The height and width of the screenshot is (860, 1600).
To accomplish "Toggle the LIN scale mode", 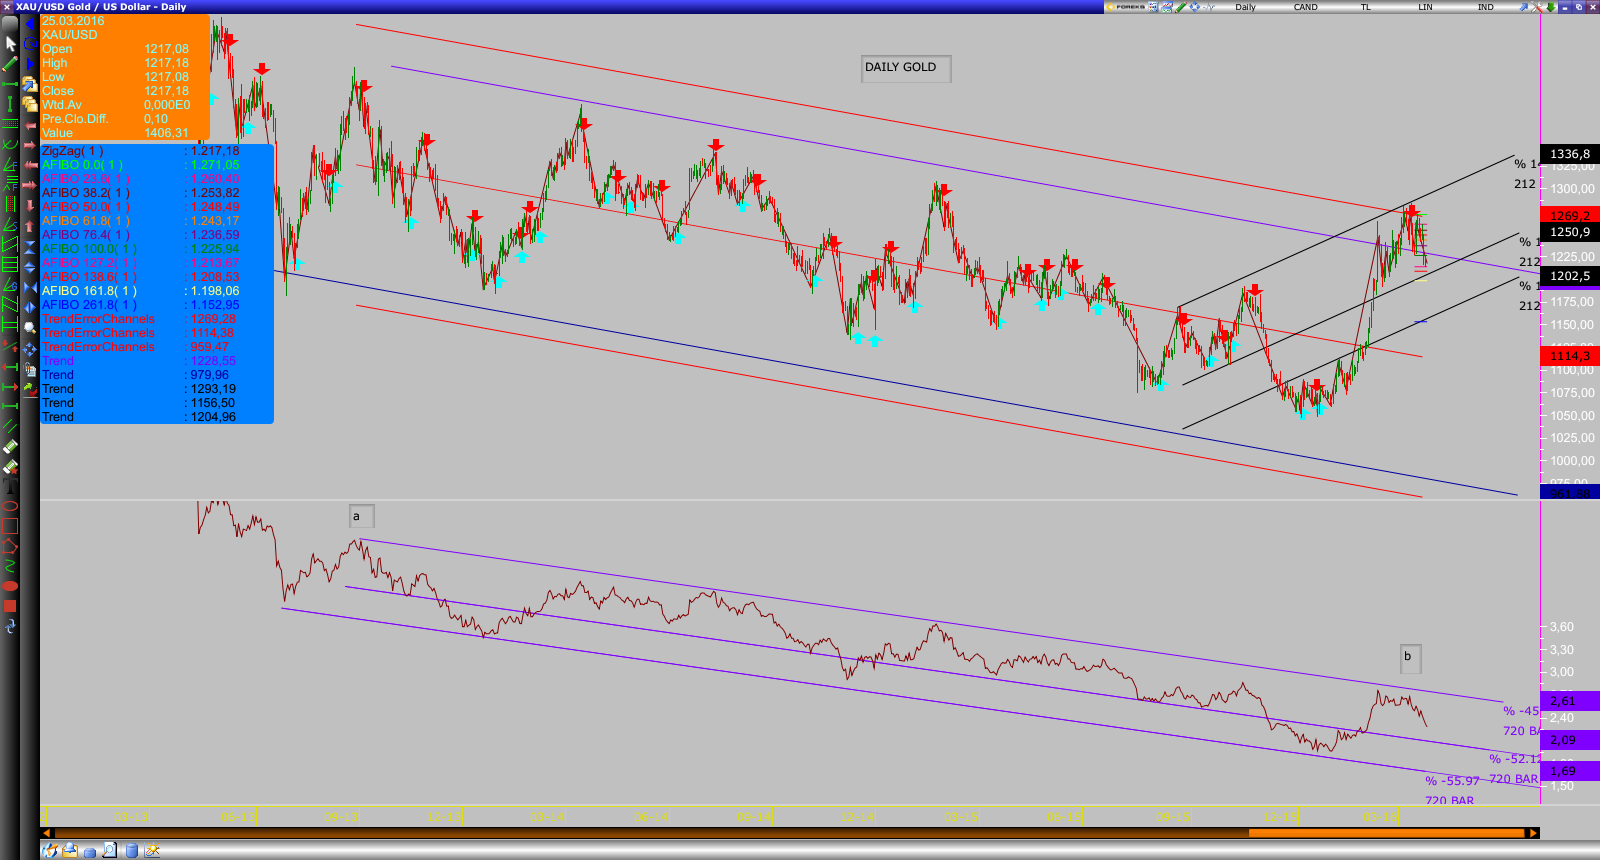I will pyautogui.click(x=1425, y=7).
